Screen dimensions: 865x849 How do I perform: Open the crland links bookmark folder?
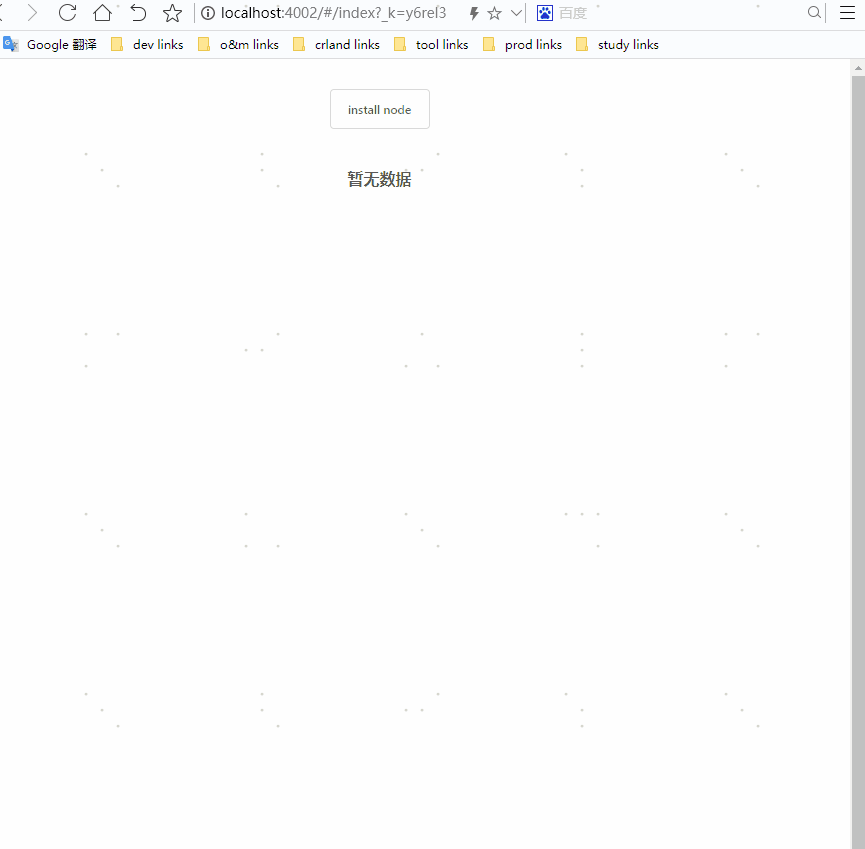[337, 45]
